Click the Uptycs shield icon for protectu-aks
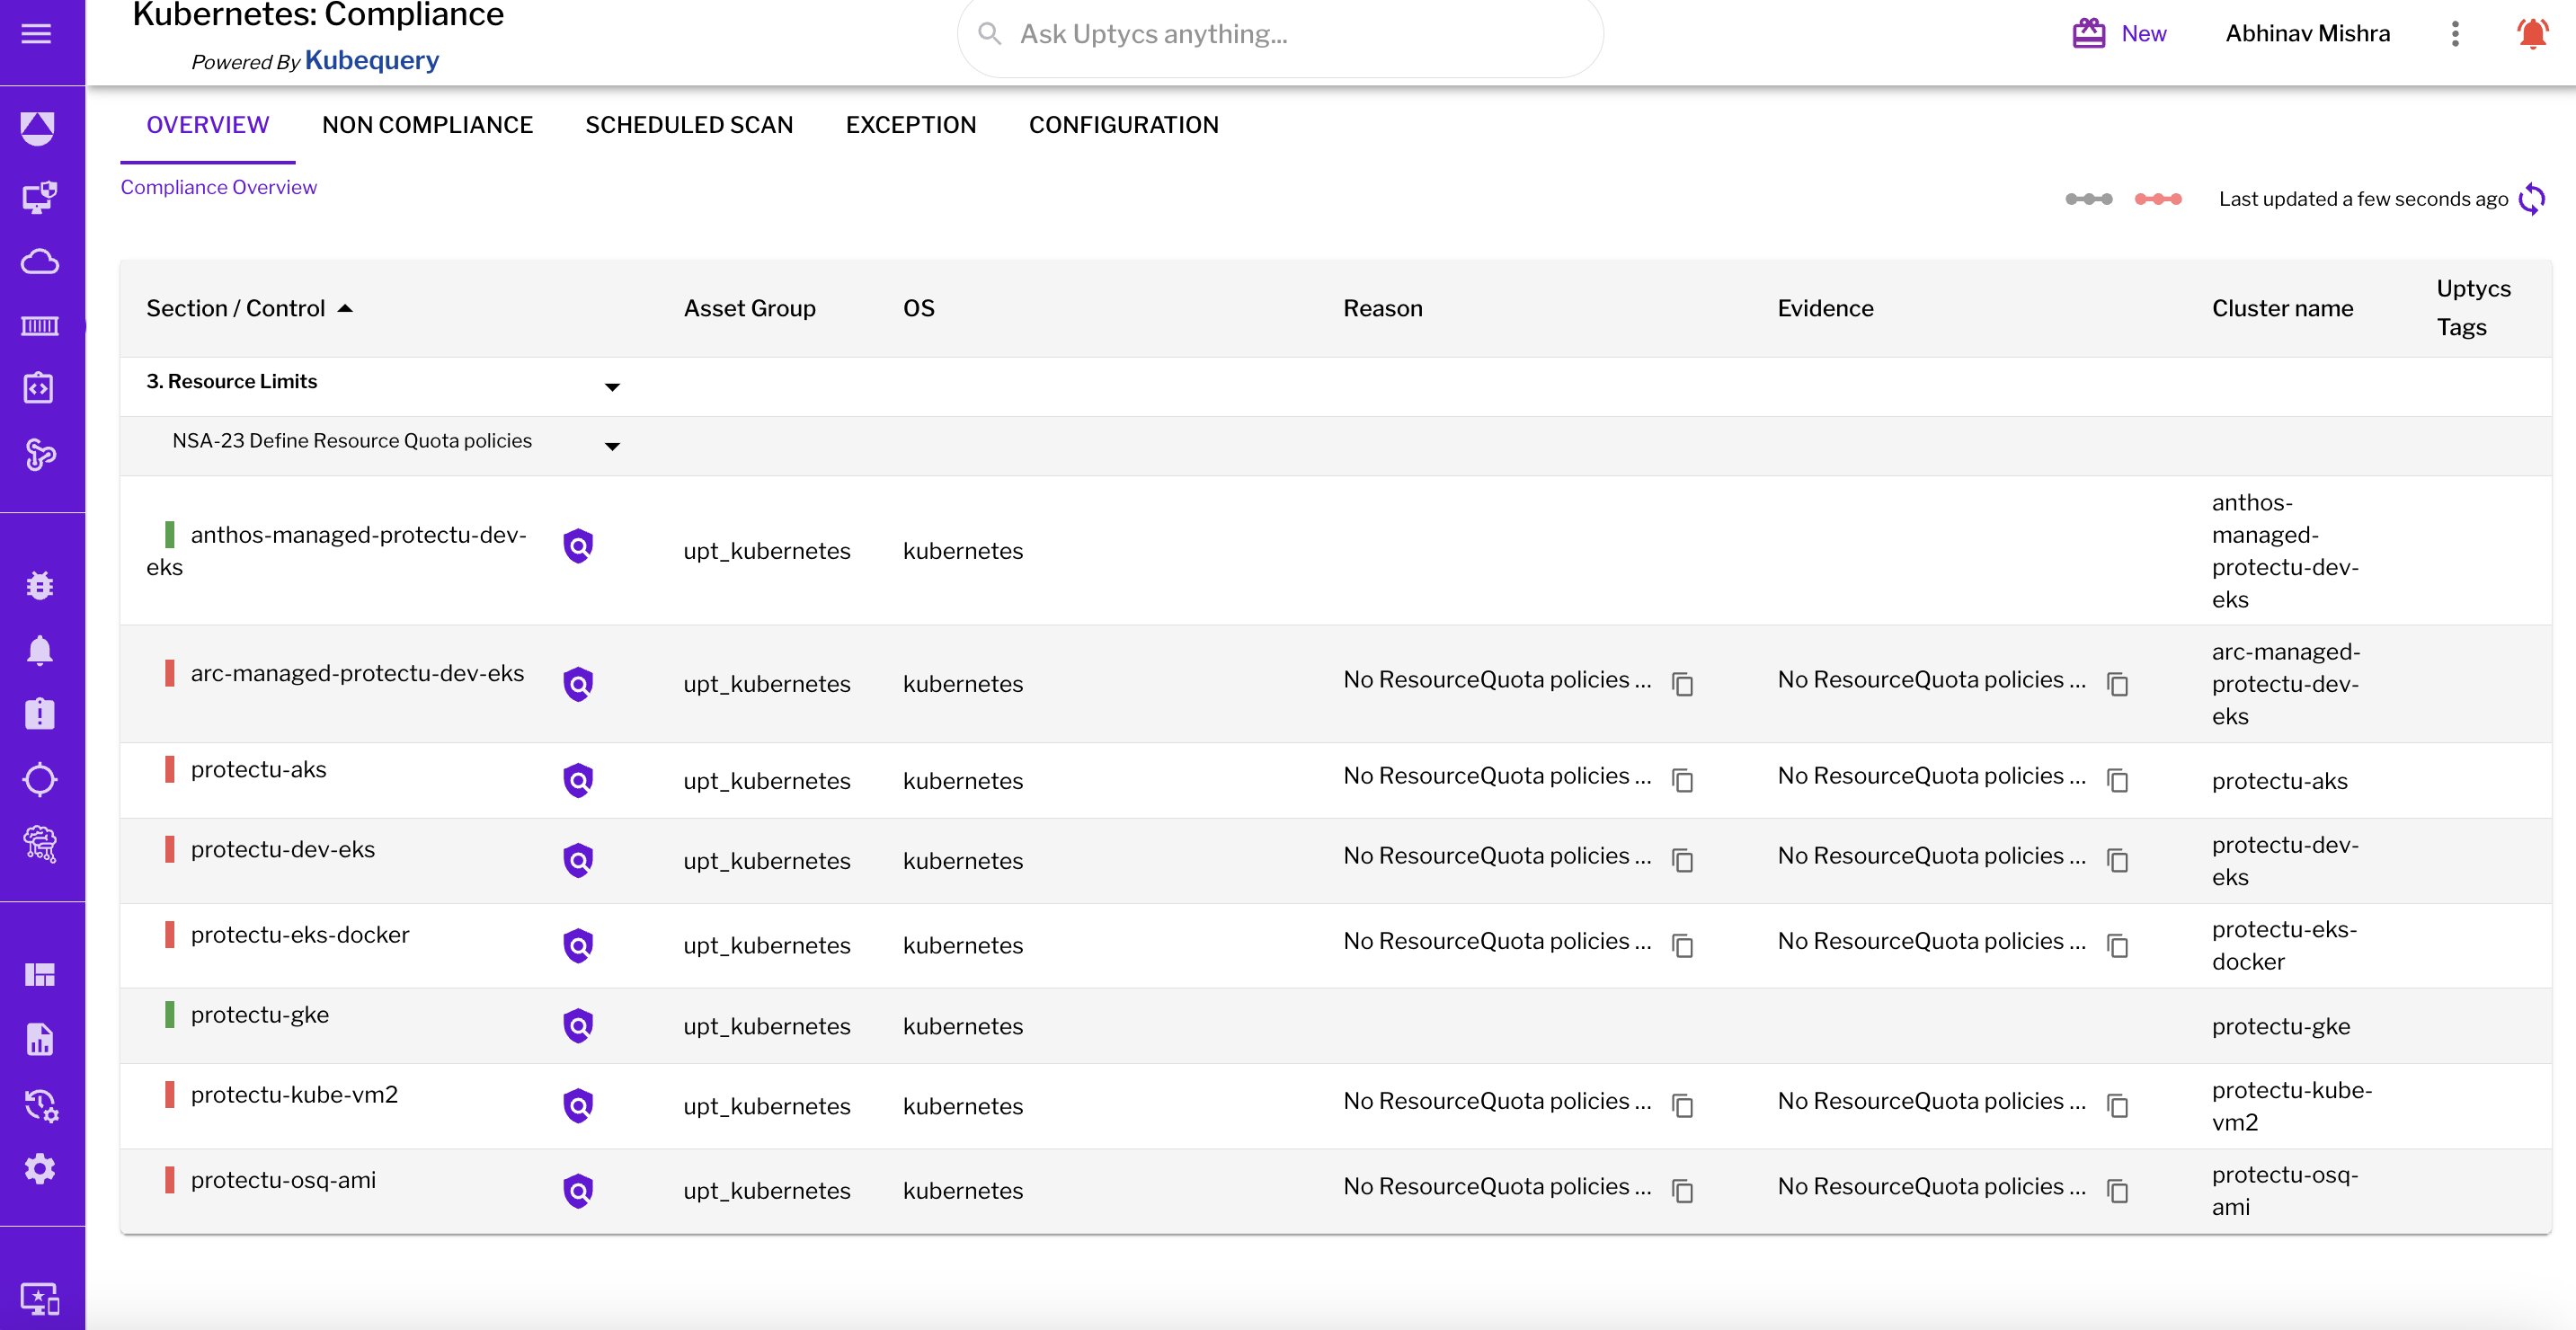2576x1330 pixels. pos(580,780)
